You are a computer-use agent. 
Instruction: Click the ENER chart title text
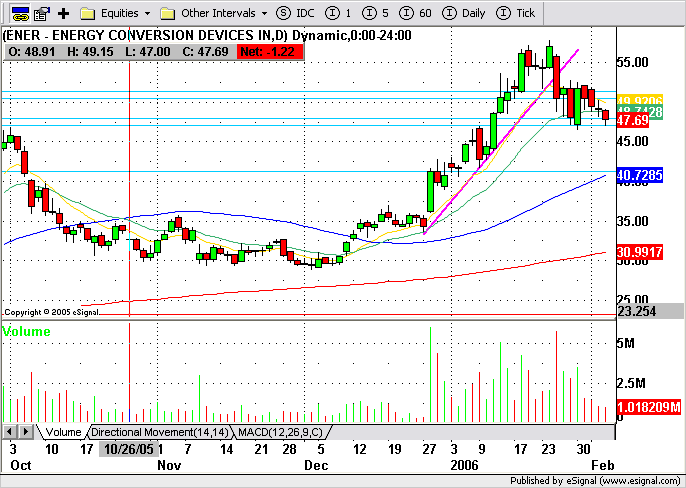pyautogui.click(x=207, y=35)
